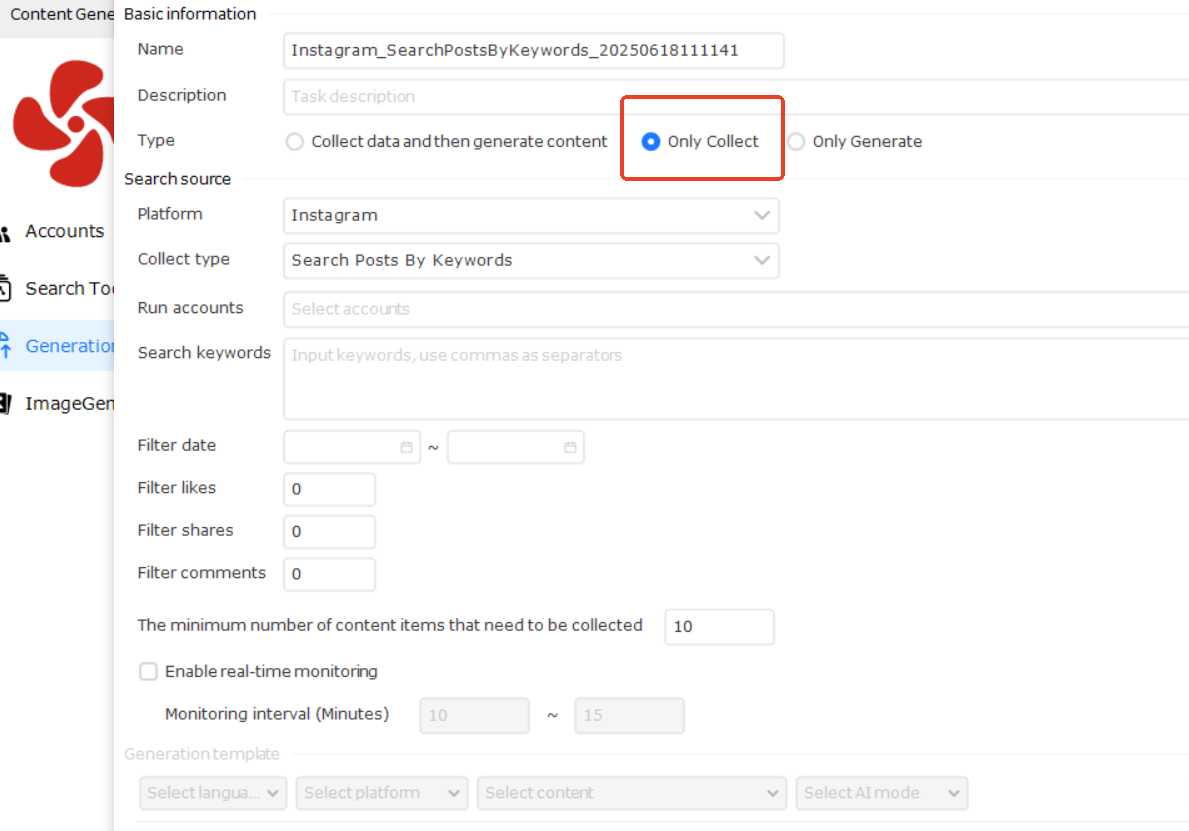Screen dimensions: 1189x831
Task: Click the Search keywords text area
Action: [x=735, y=380]
